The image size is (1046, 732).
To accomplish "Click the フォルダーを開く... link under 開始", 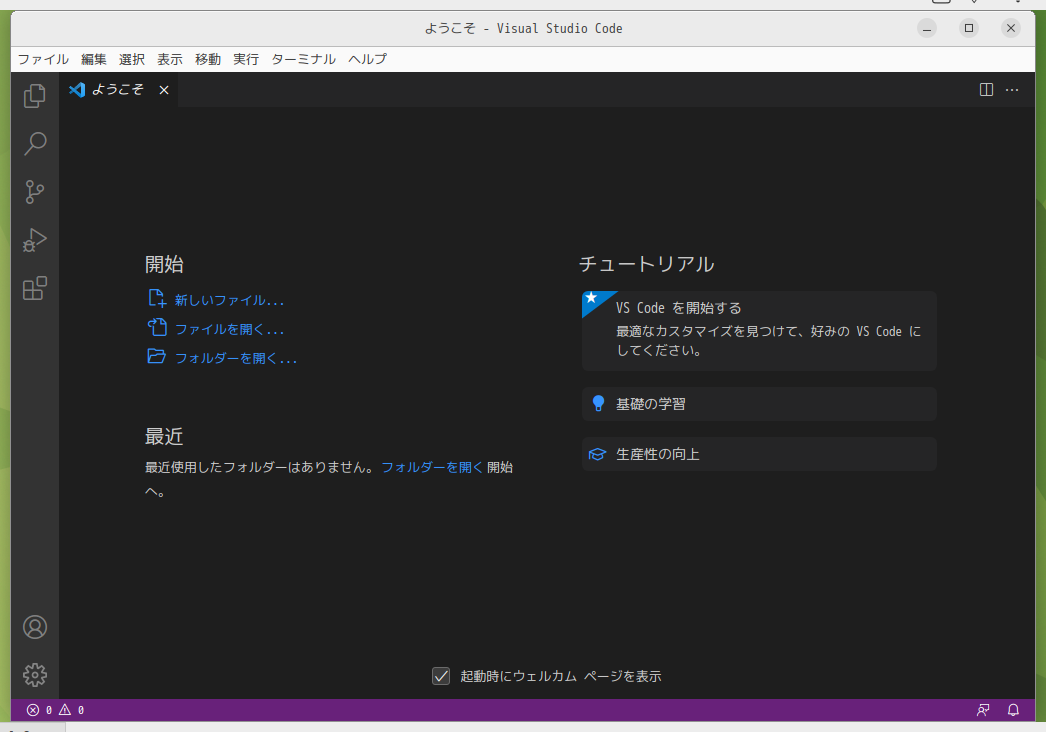I will tap(236, 358).
